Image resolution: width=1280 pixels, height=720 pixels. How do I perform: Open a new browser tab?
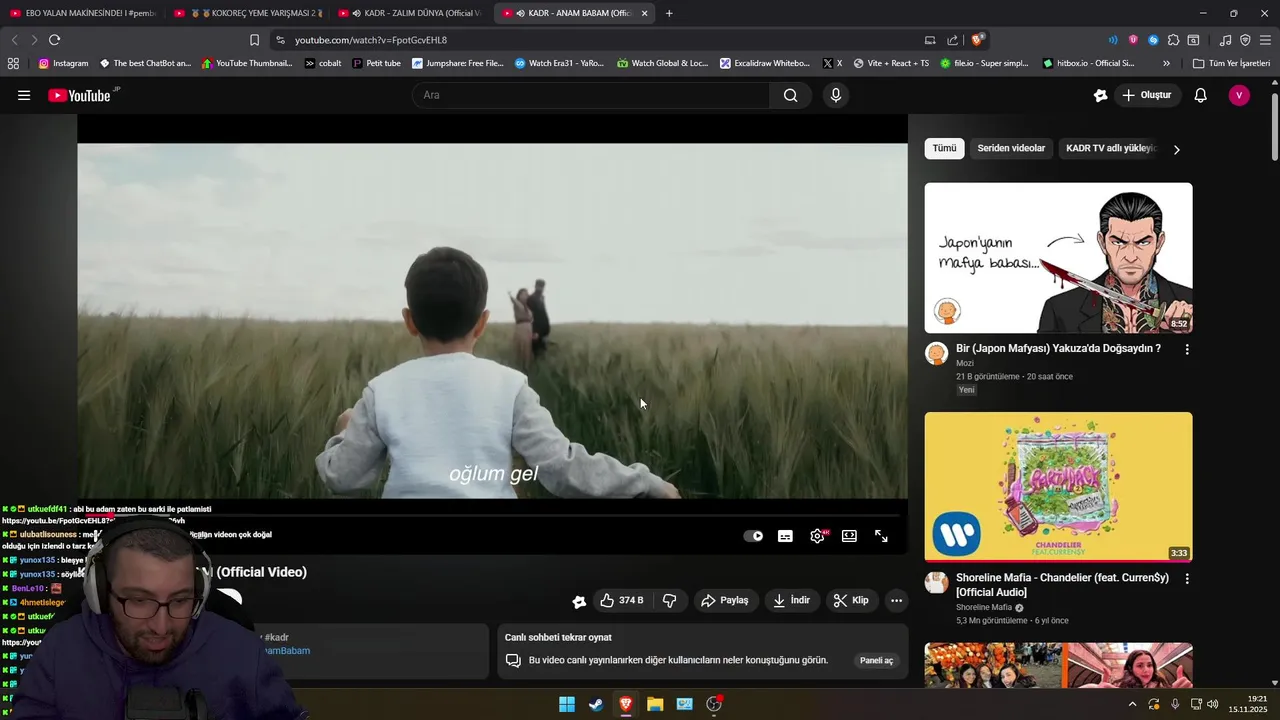tap(669, 13)
